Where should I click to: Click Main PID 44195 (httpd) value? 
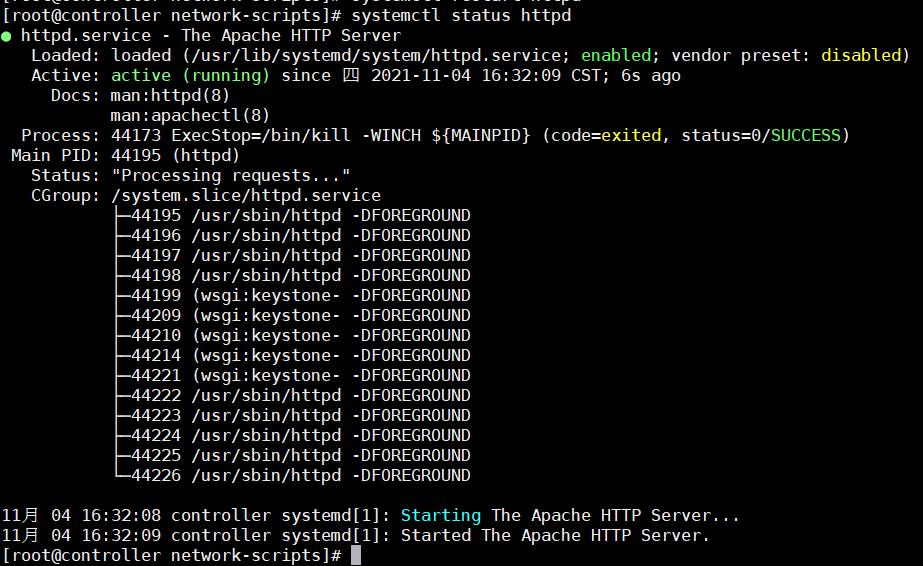click(175, 155)
